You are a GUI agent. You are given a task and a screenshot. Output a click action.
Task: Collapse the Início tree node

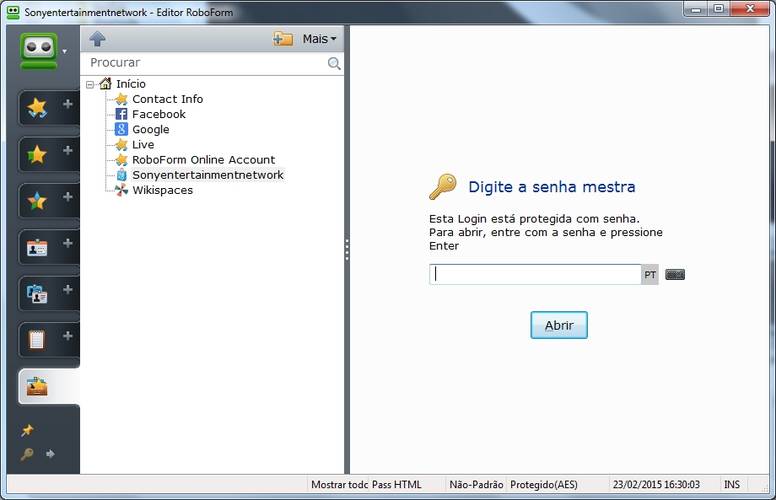(x=90, y=85)
